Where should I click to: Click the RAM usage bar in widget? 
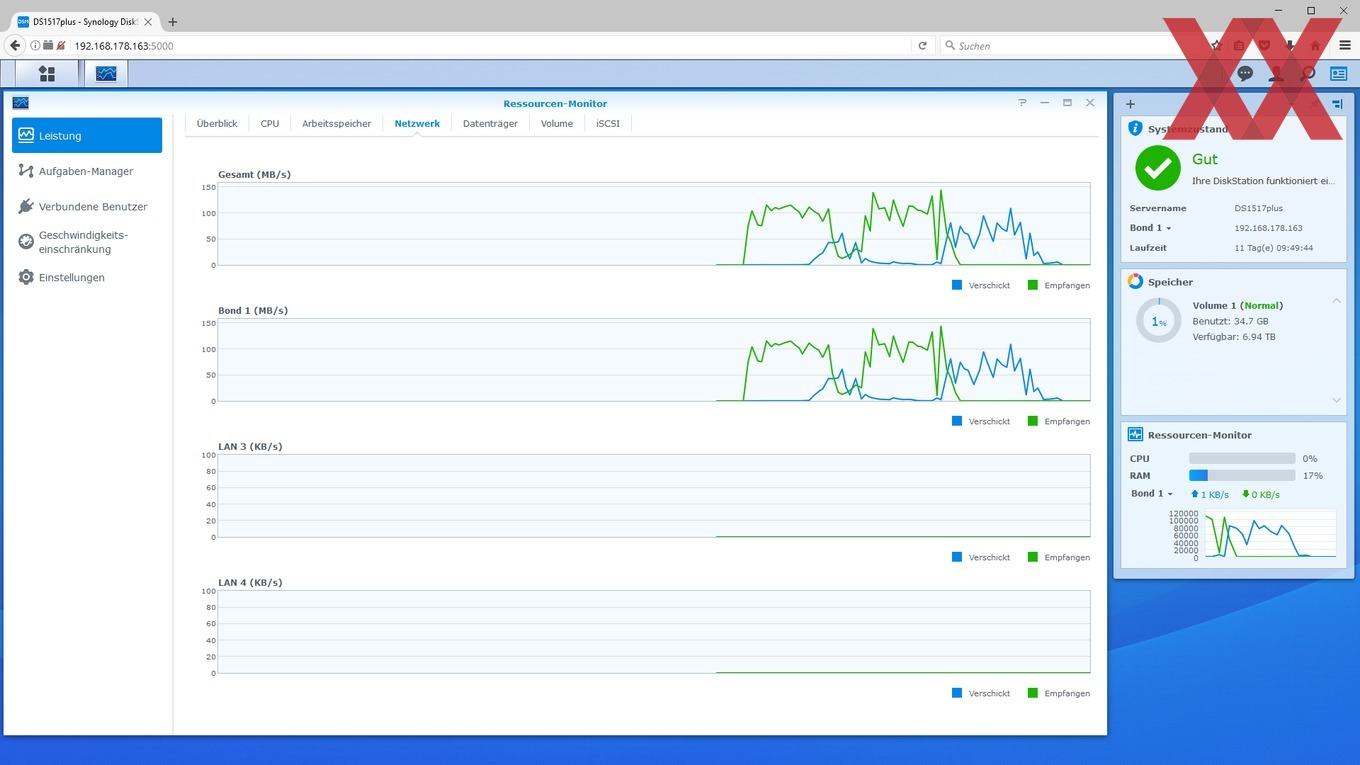point(1242,476)
